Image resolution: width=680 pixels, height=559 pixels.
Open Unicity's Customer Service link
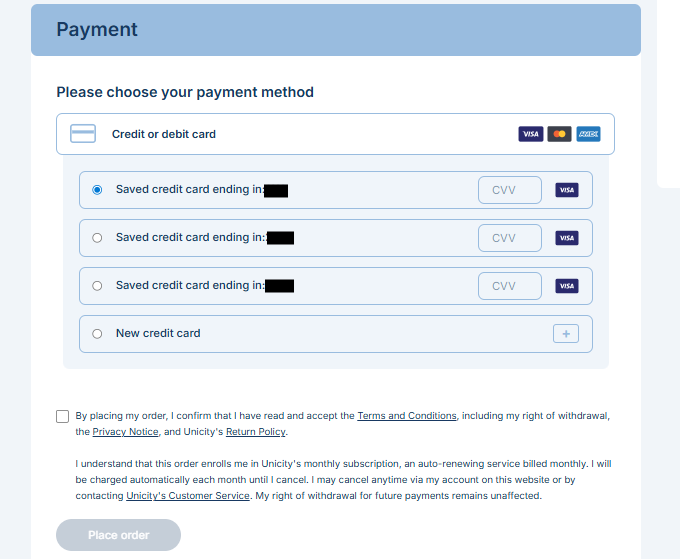[x=187, y=496]
